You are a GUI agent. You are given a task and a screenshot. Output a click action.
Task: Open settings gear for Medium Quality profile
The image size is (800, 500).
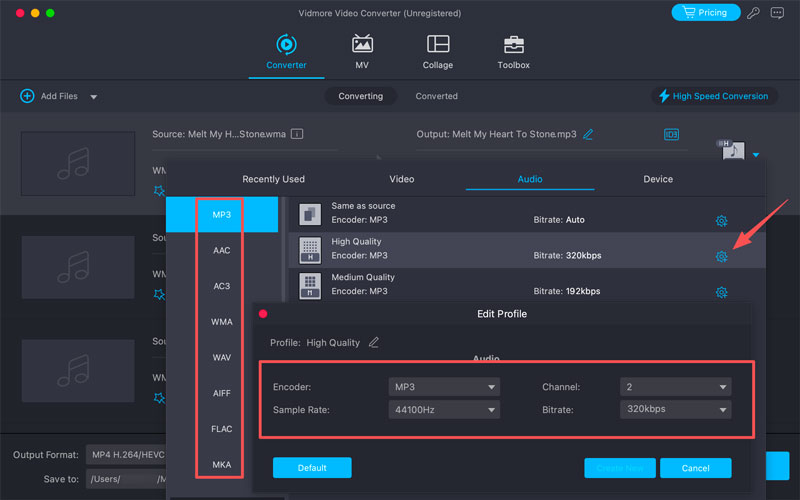pos(721,292)
